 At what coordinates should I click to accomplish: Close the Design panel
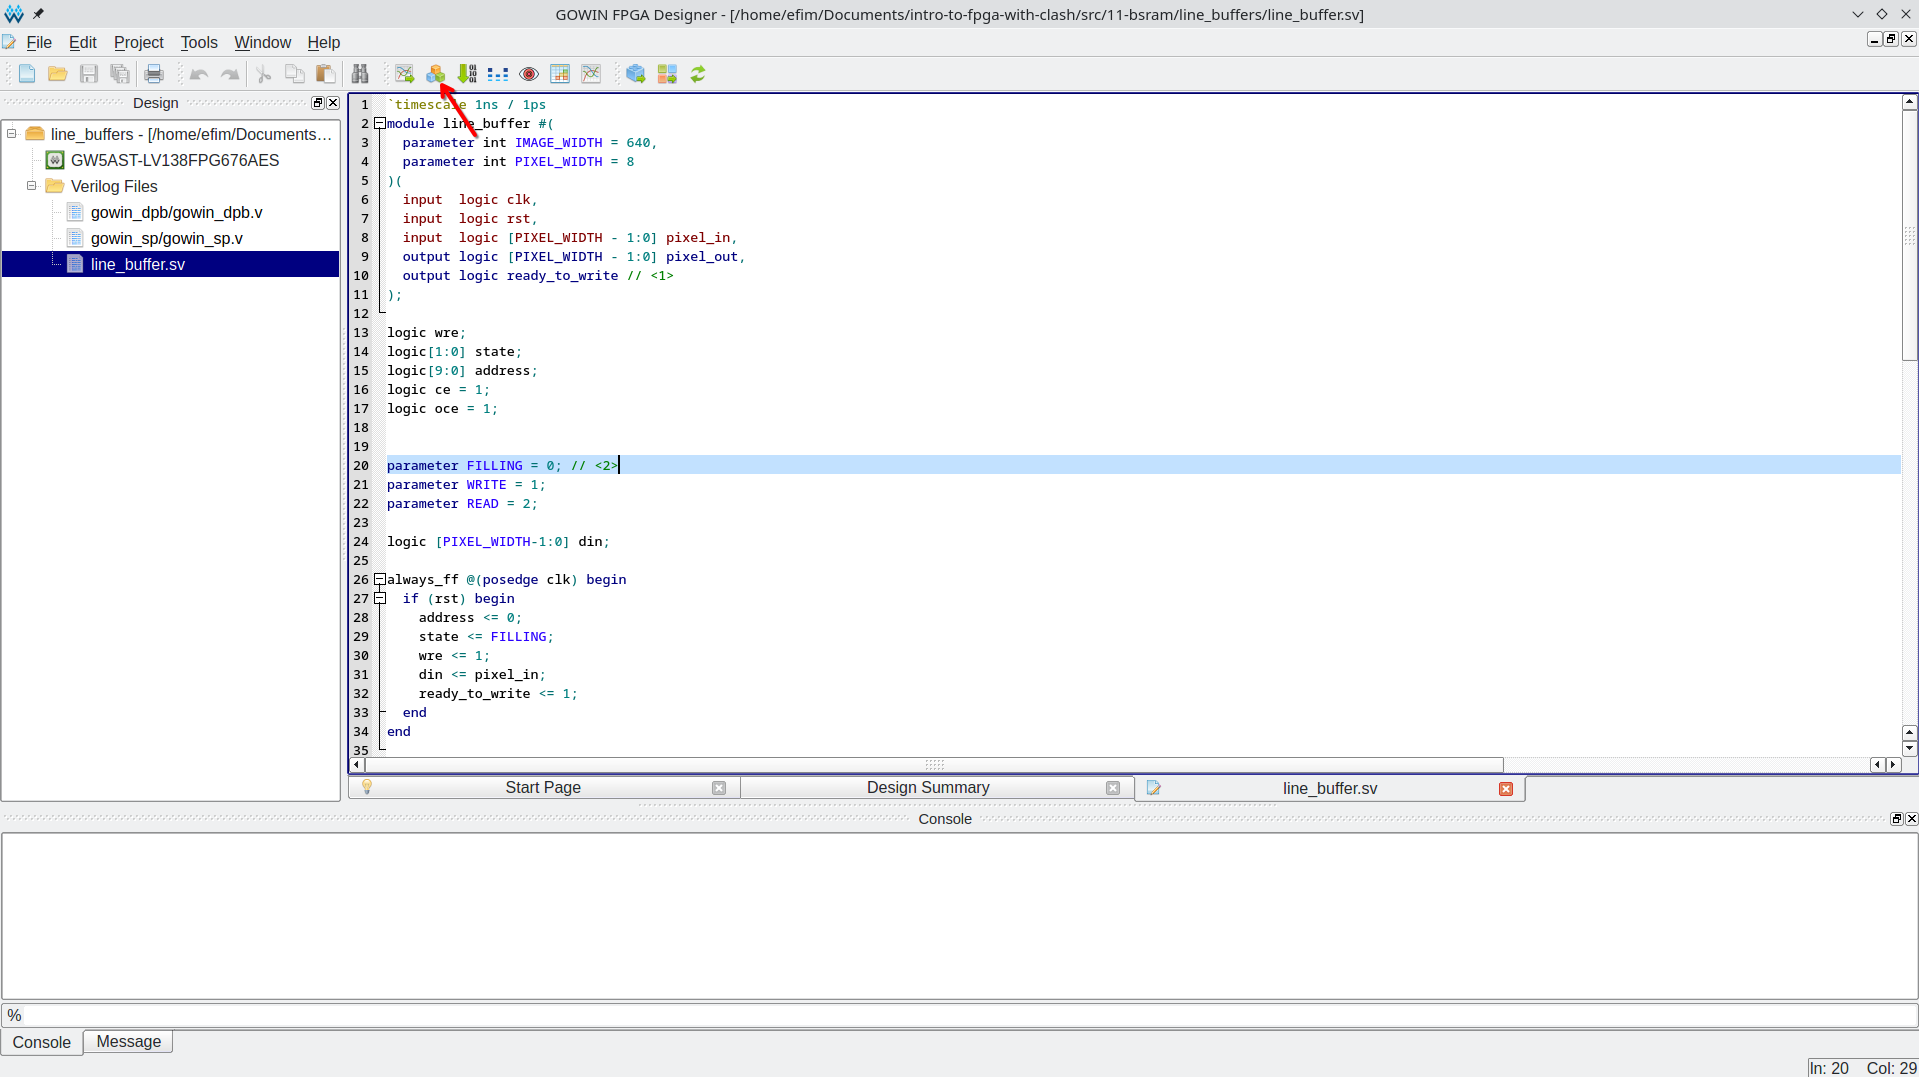pyautogui.click(x=333, y=103)
